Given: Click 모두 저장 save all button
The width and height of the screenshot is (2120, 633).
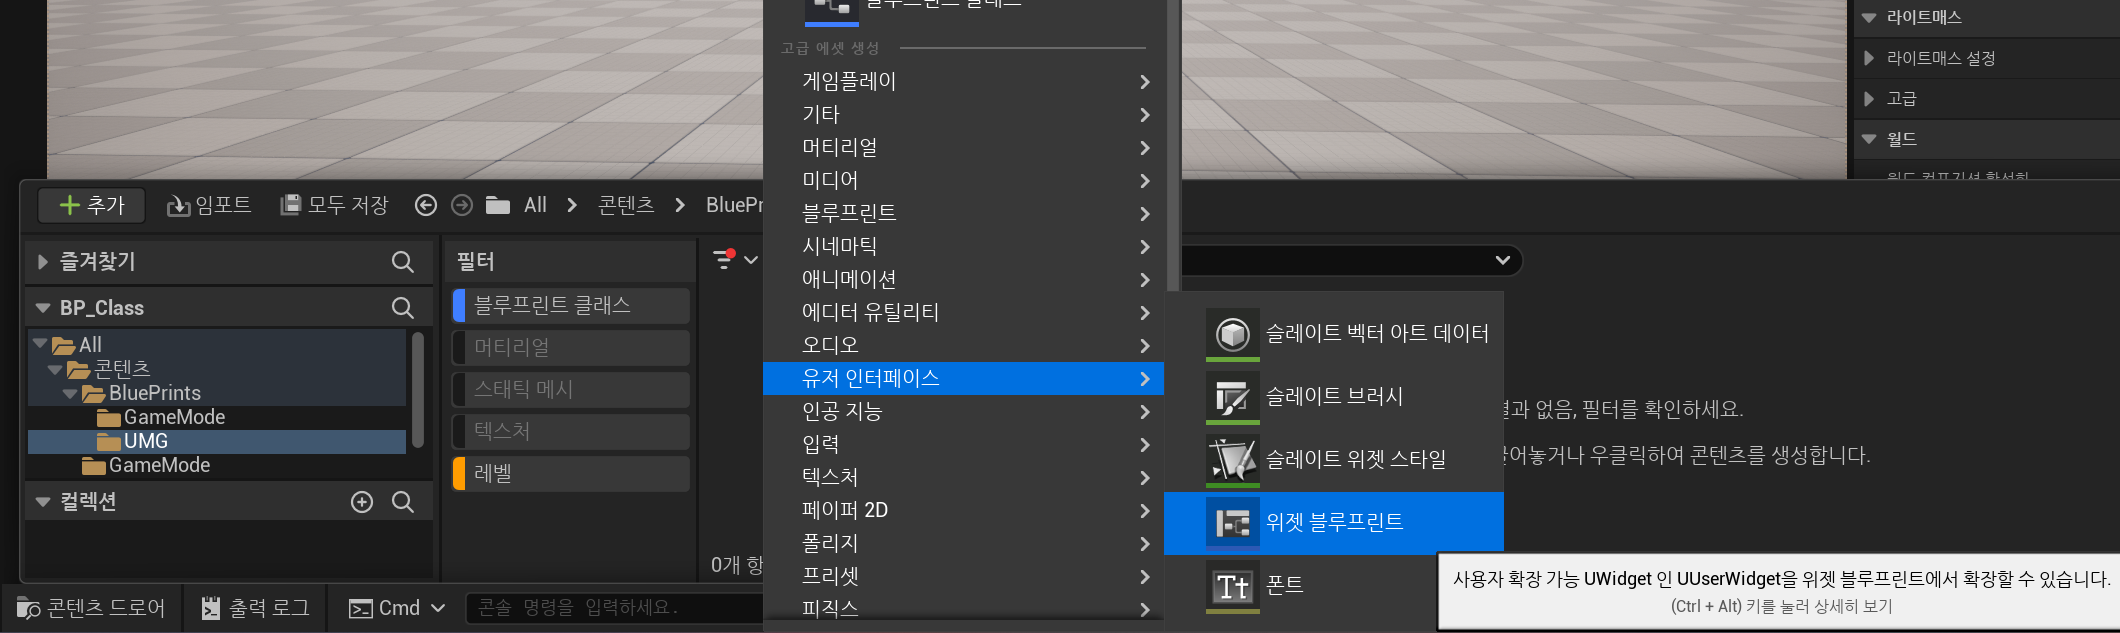Looking at the screenshot, I should [334, 205].
